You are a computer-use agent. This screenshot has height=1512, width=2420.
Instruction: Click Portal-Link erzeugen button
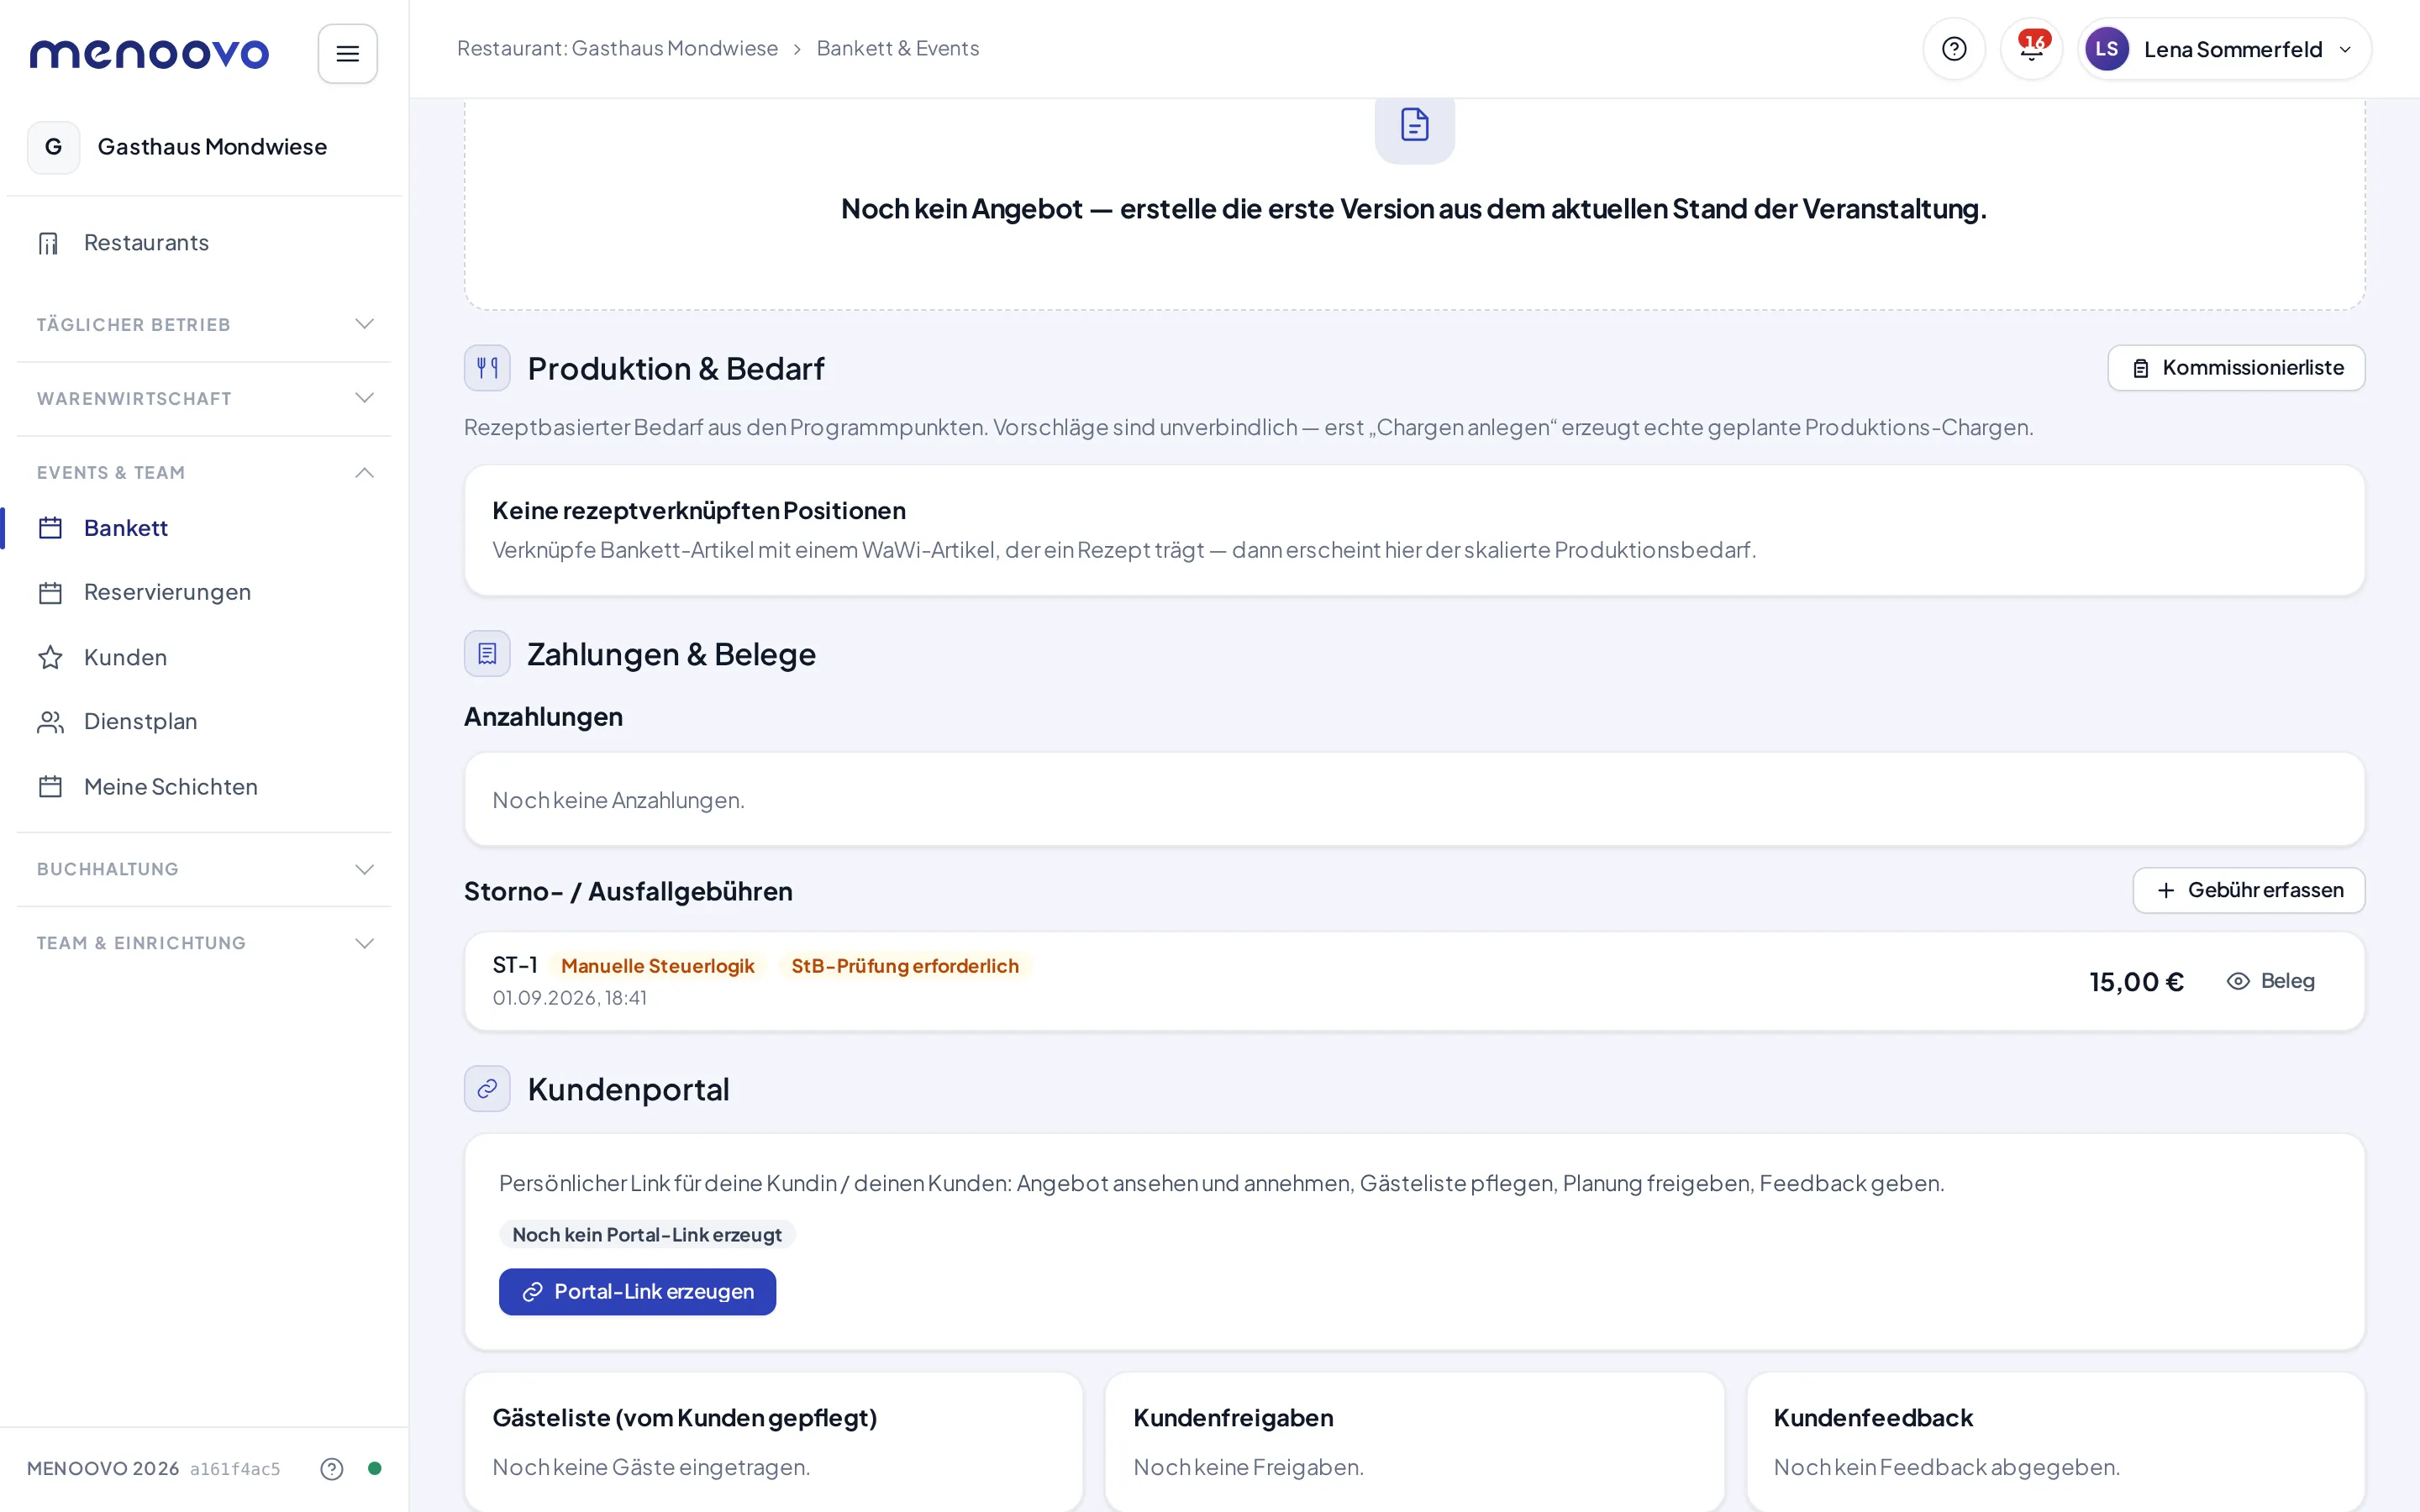tap(637, 1292)
